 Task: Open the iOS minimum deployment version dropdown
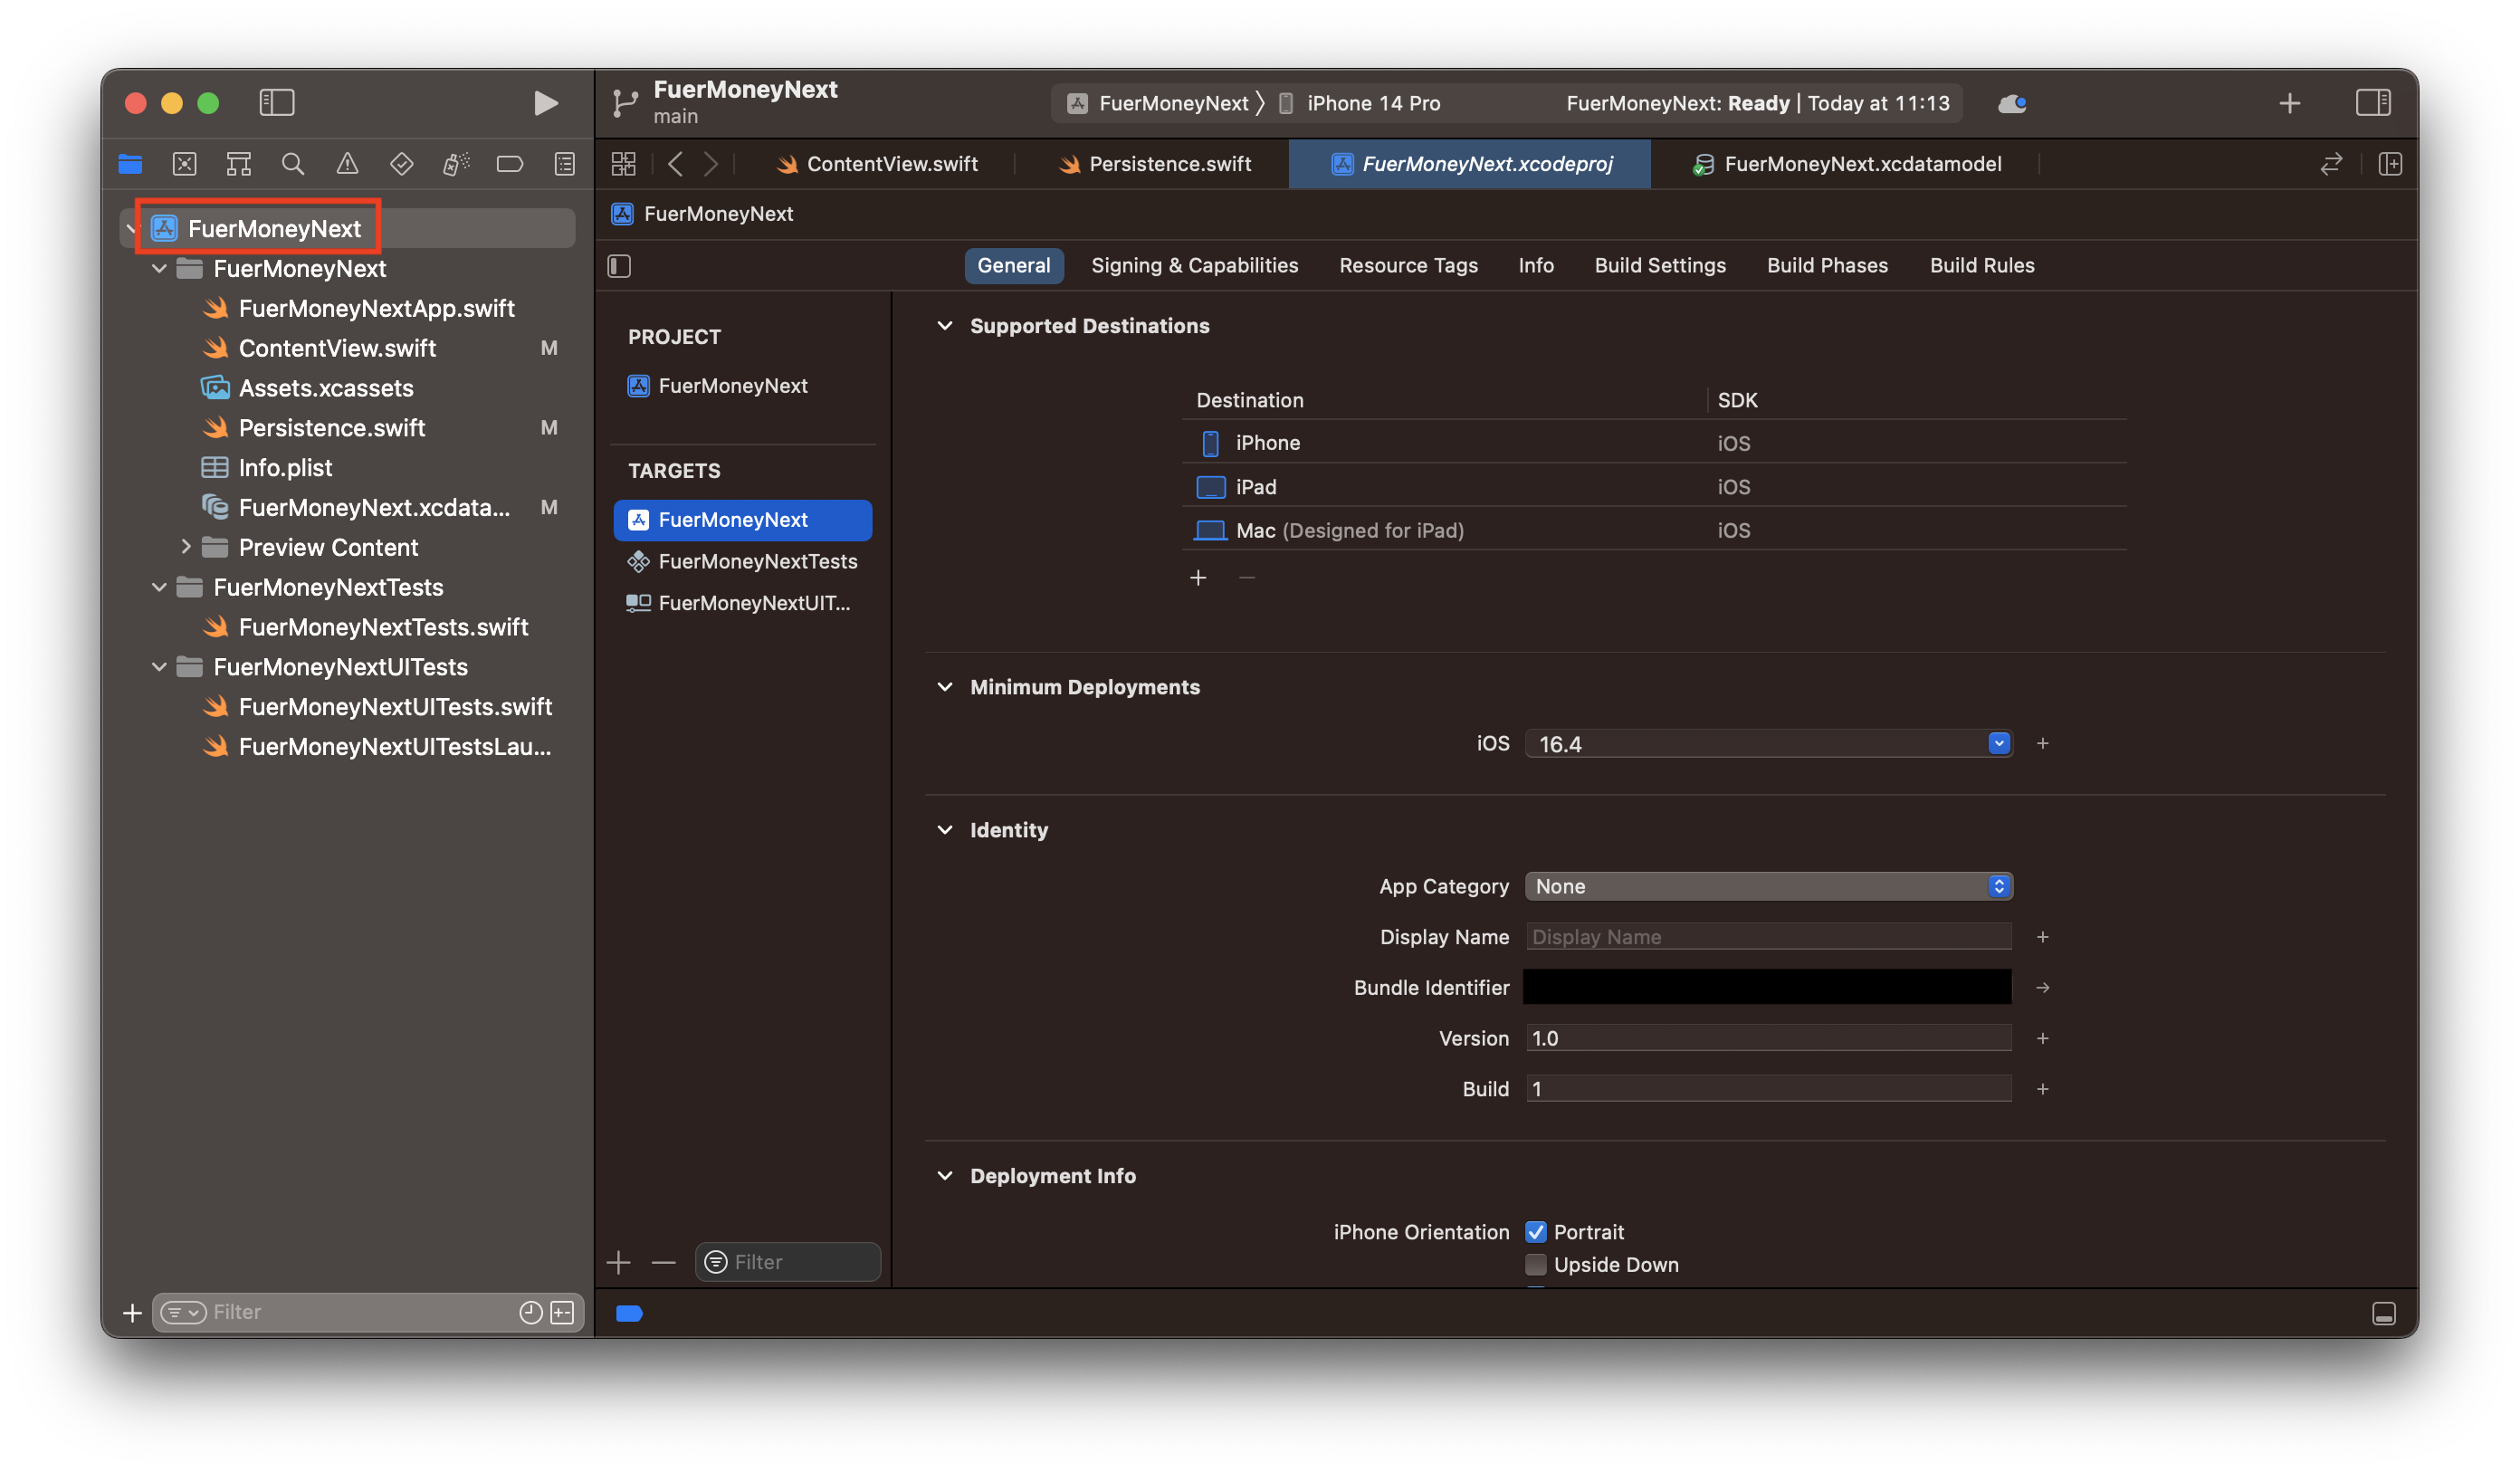tap(1997, 743)
